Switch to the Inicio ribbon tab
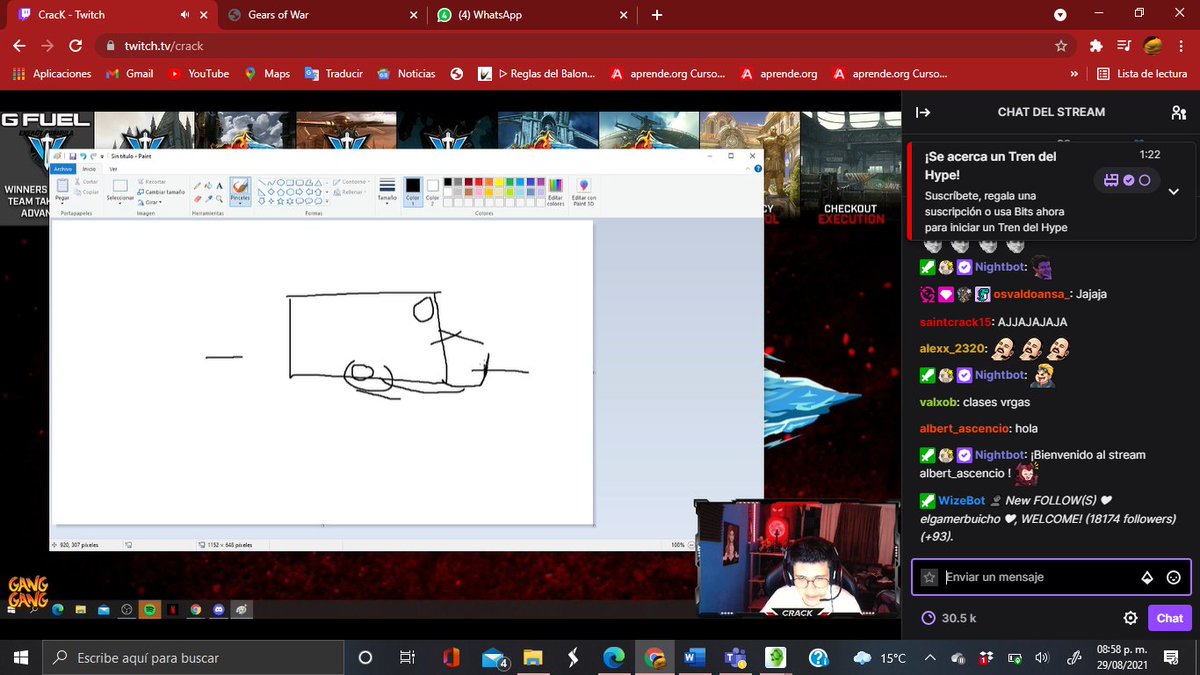The width and height of the screenshot is (1200, 675). pyautogui.click(x=88, y=169)
